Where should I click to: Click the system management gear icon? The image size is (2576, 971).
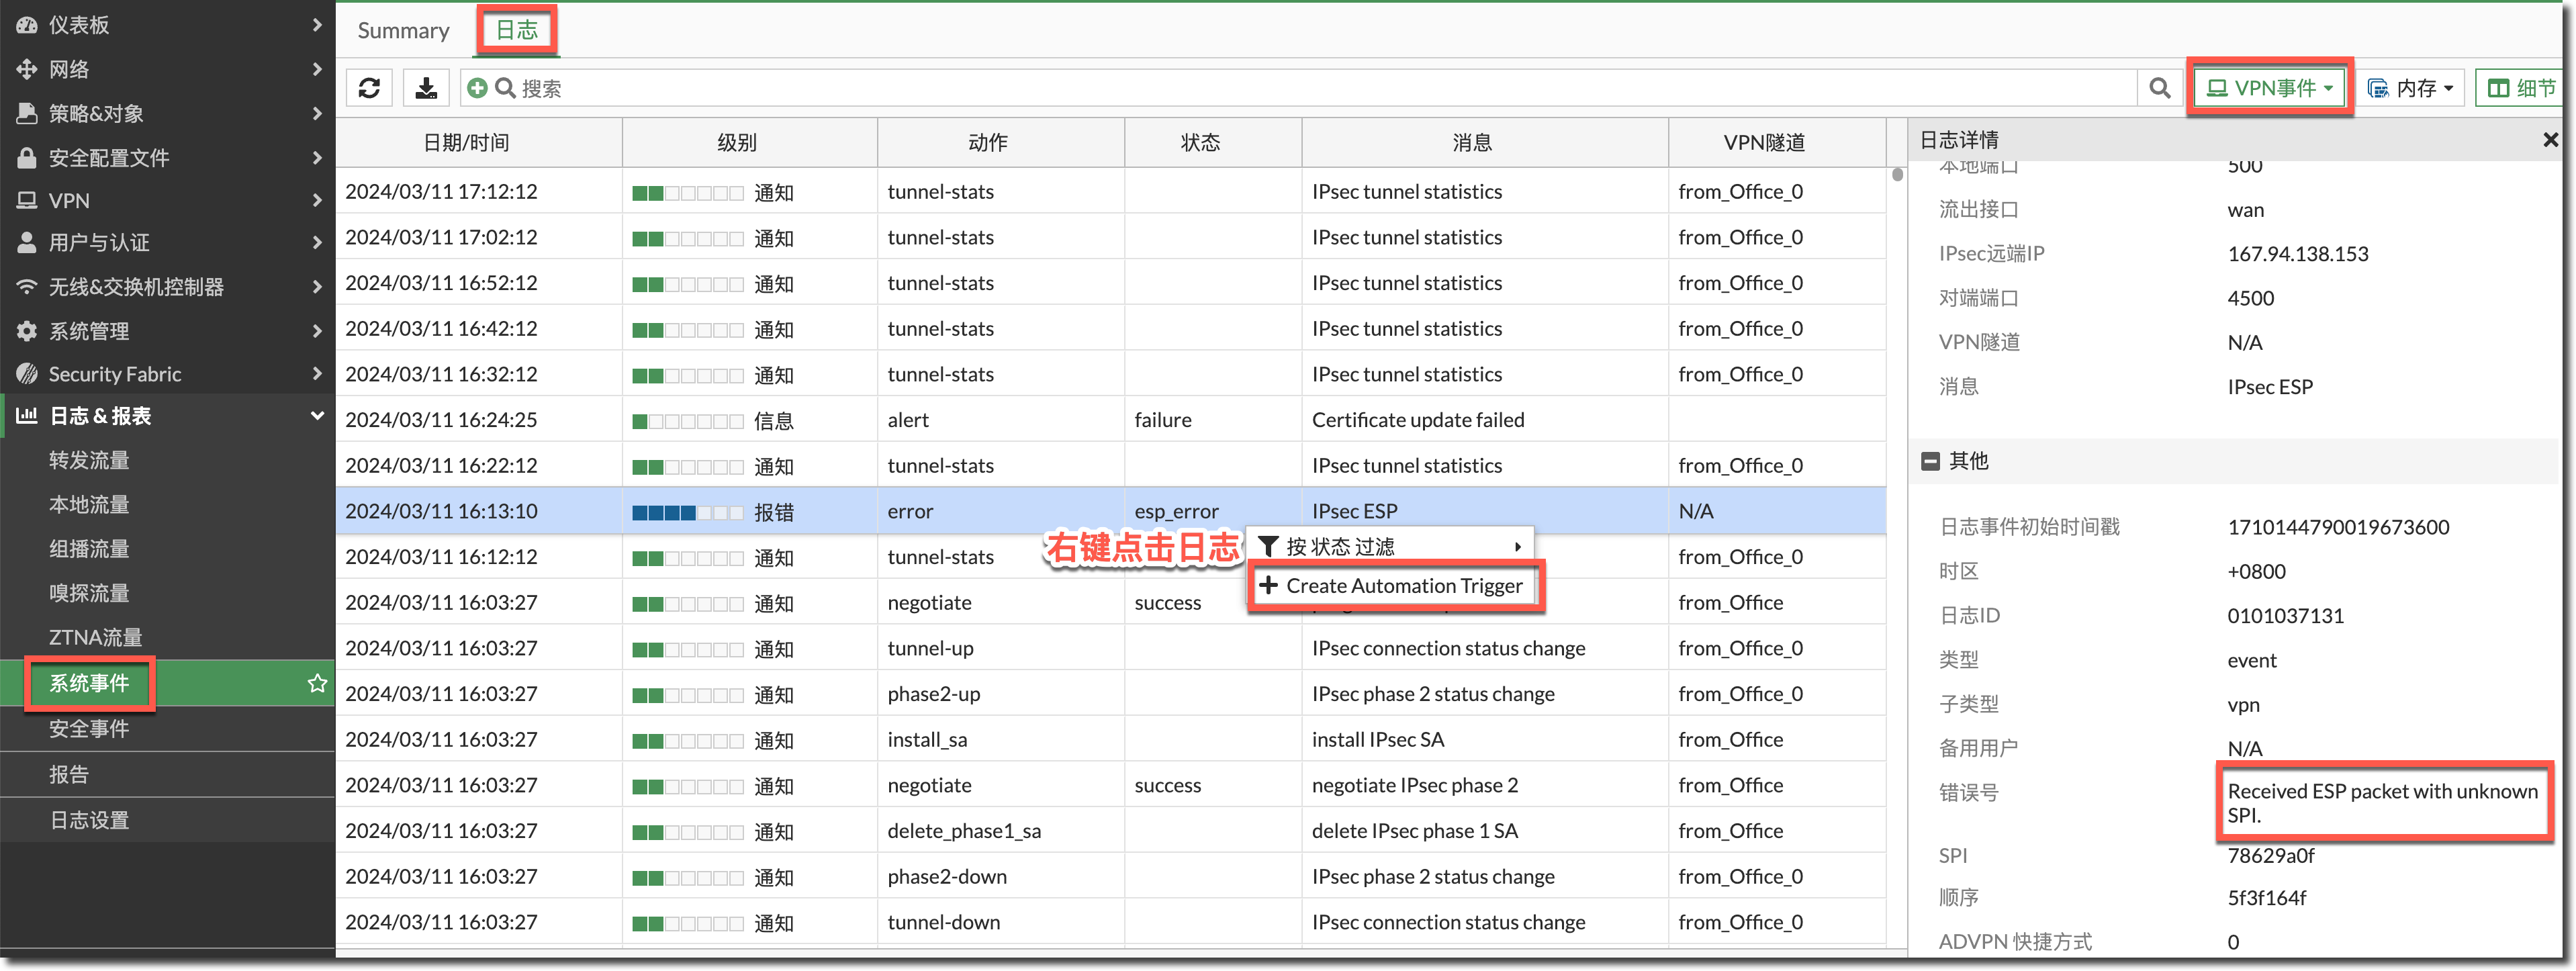[27, 330]
